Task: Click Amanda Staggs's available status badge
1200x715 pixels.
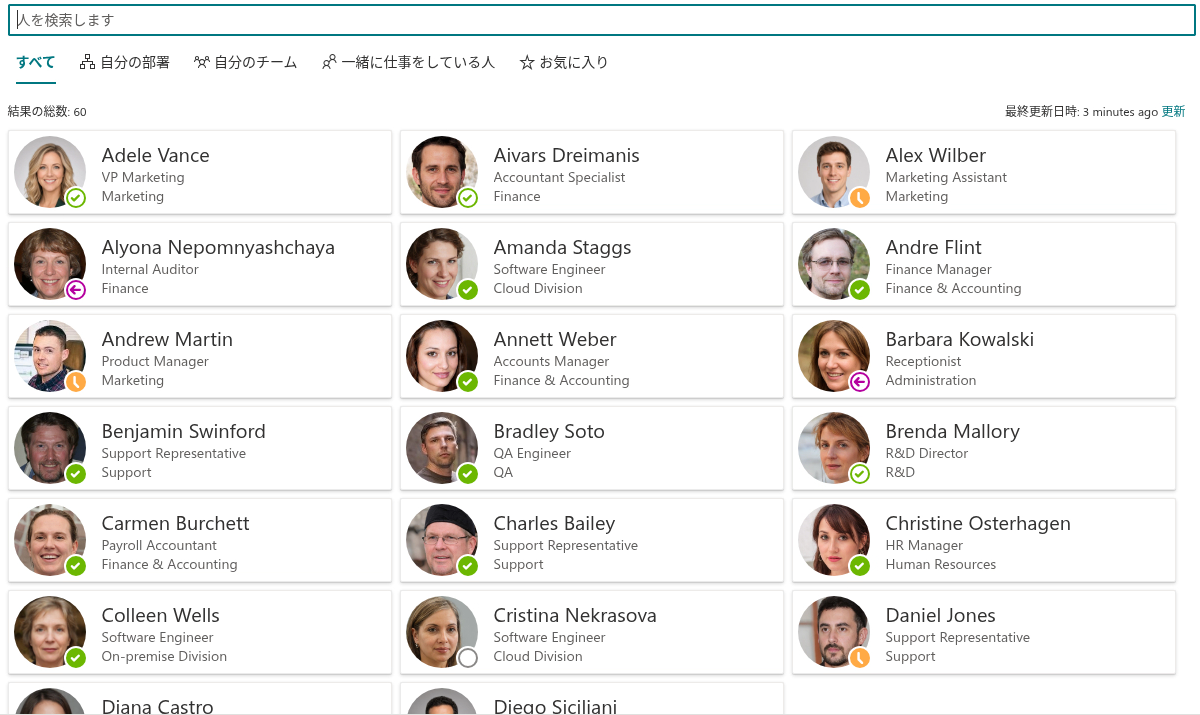Action: (468, 290)
